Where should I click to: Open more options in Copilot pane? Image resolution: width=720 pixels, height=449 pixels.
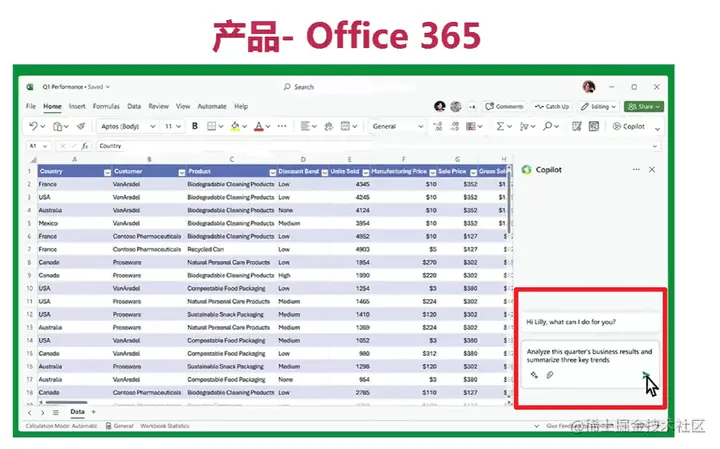636,169
